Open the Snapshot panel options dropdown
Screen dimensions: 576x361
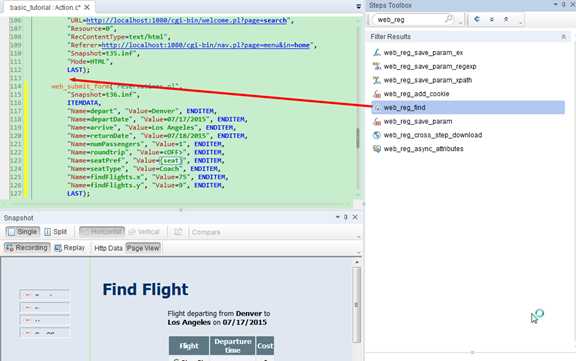coord(337,217)
